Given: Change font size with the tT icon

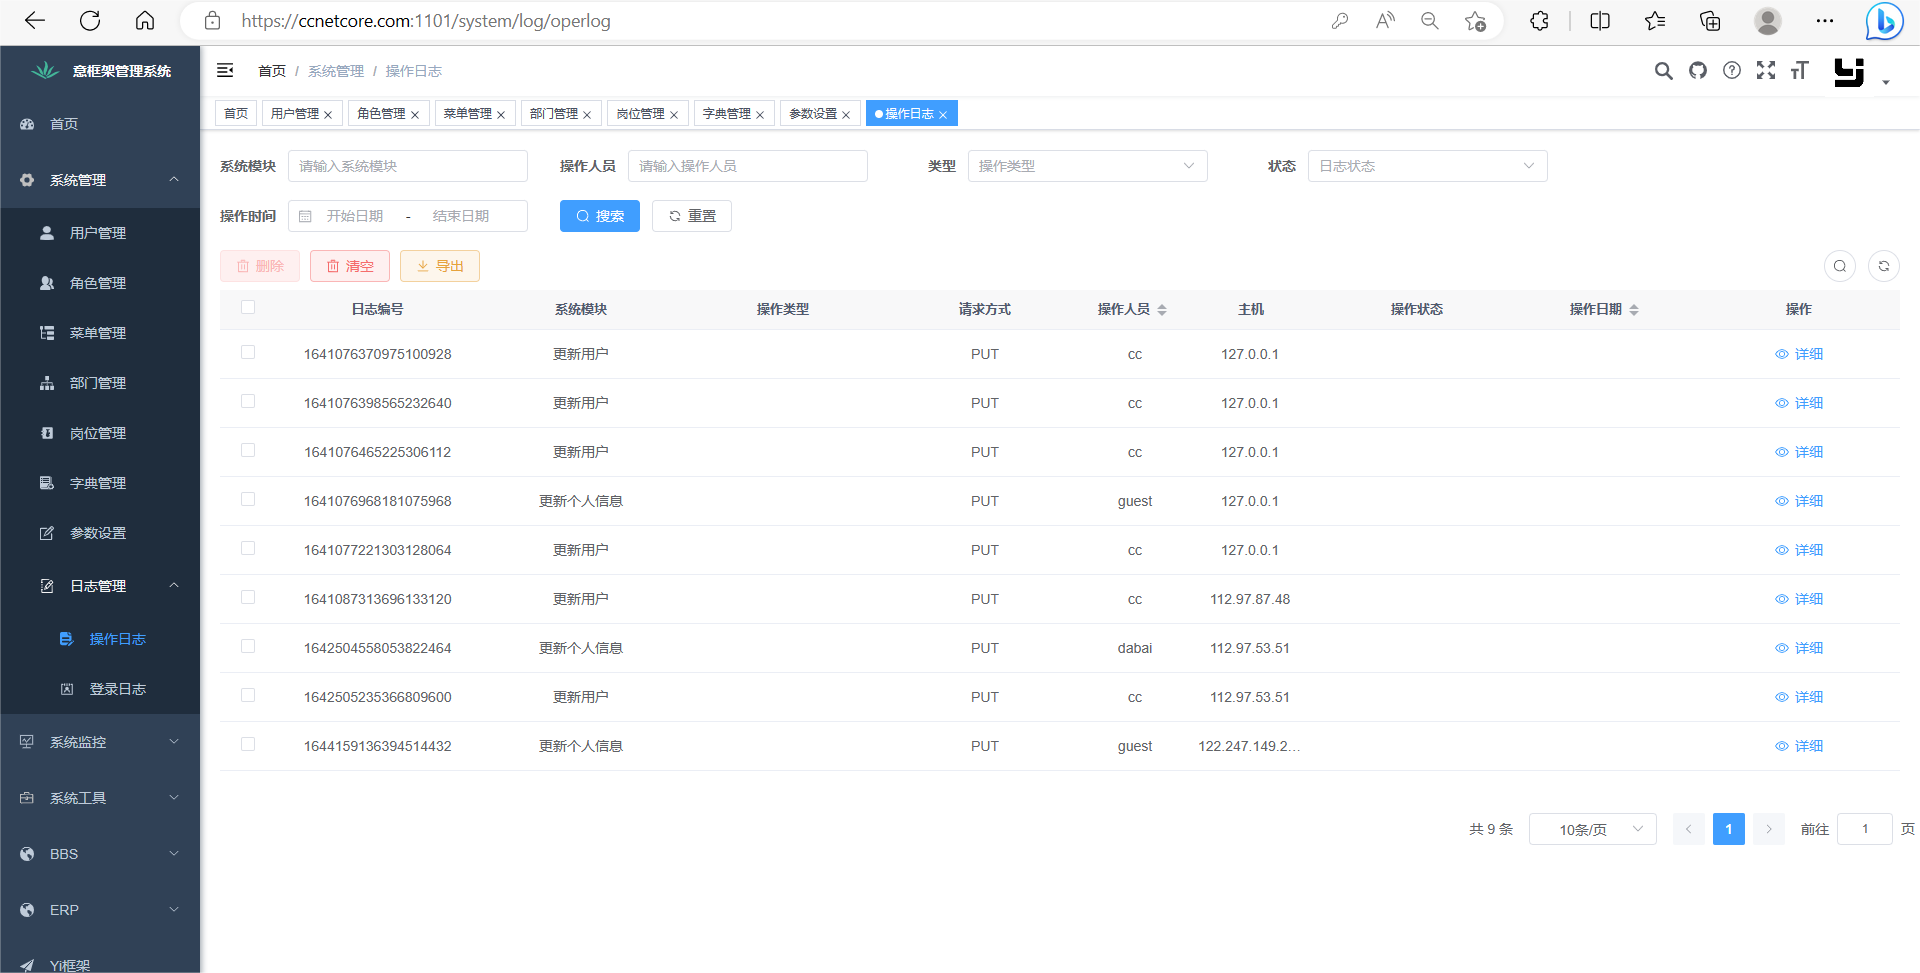Looking at the screenshot, I should [x=1800, y=71].
